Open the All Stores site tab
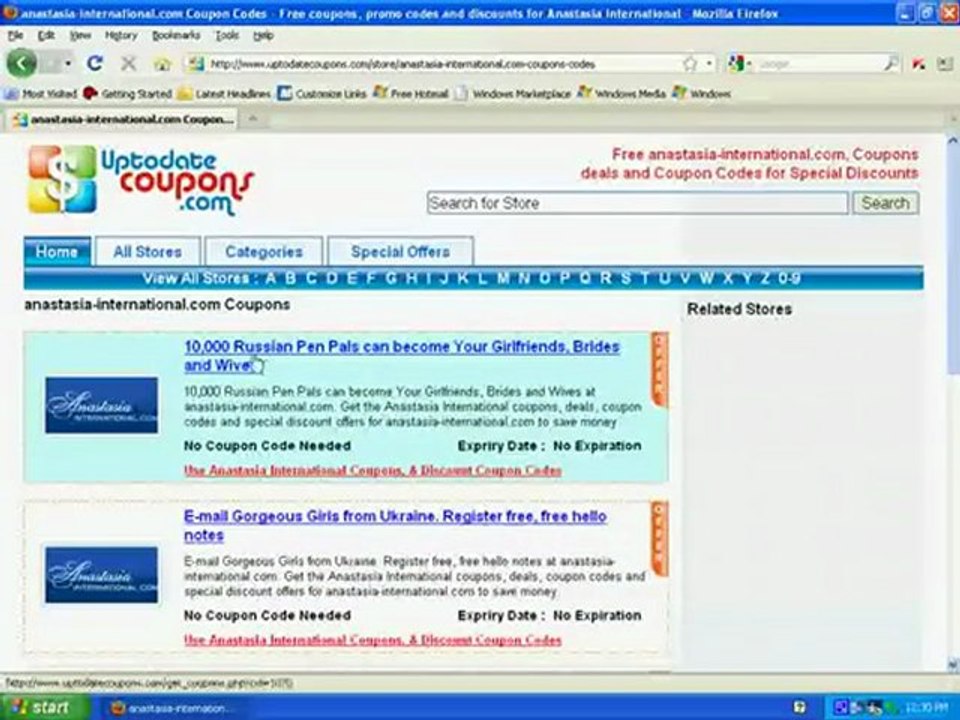 (x=148, y=252)
